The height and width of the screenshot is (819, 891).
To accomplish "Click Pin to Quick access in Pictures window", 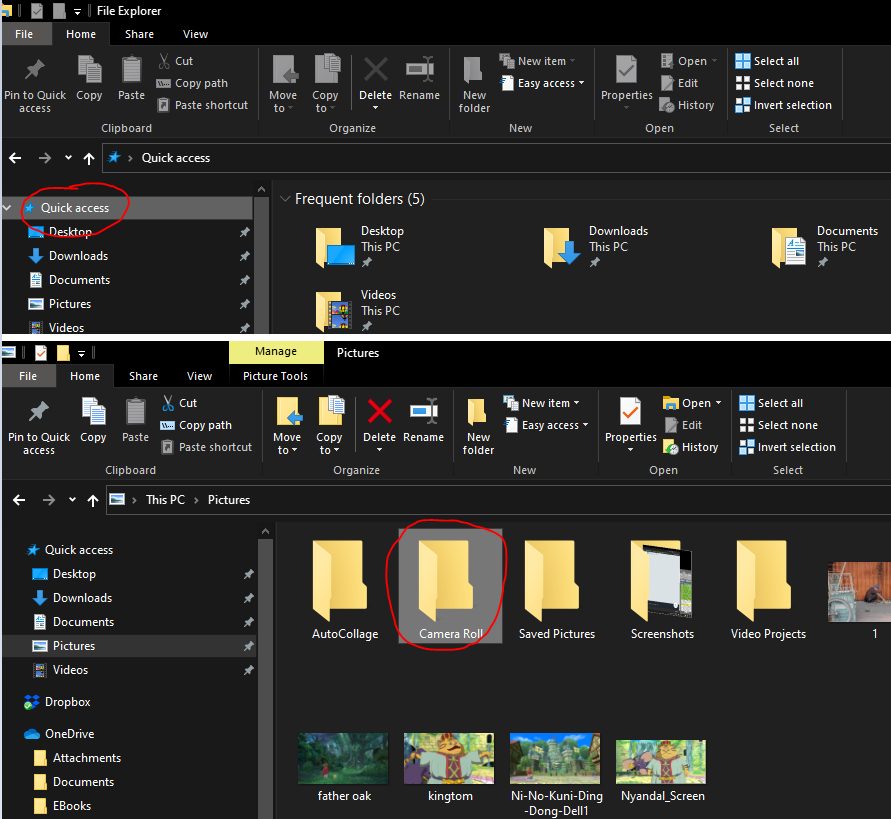I will [39, 427].
